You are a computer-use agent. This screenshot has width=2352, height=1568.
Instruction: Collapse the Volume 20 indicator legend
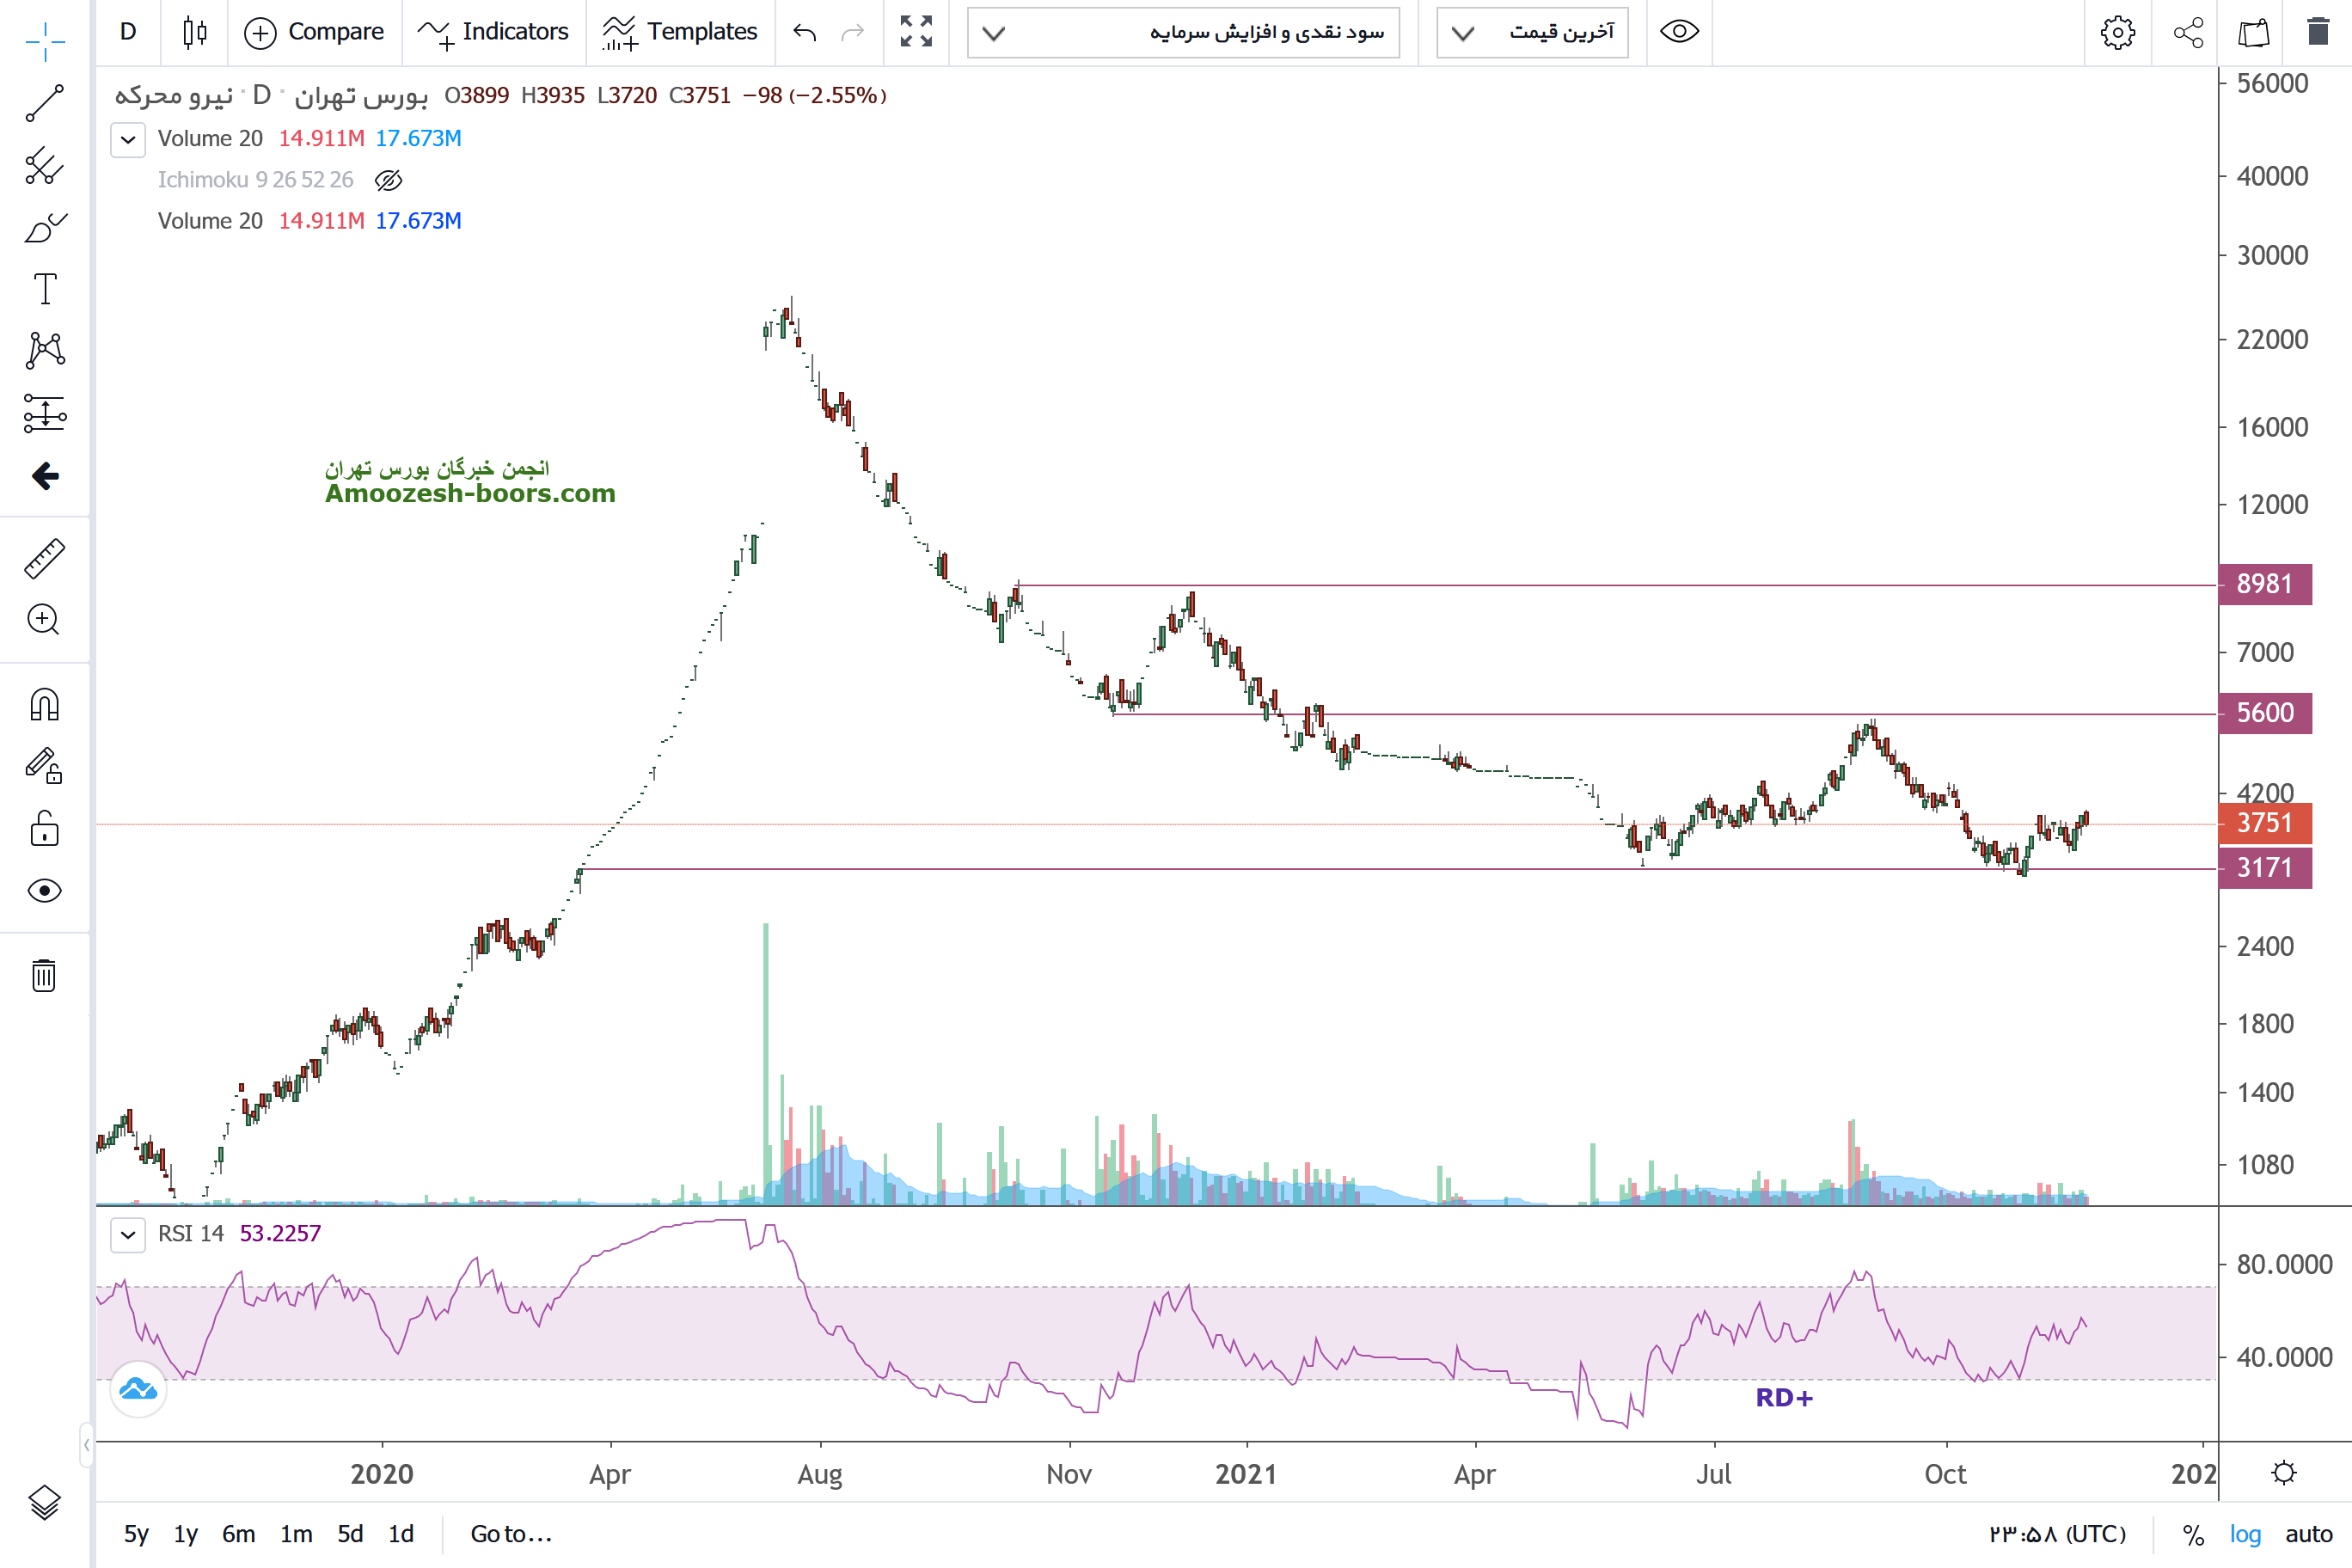(x=128, y=139)
